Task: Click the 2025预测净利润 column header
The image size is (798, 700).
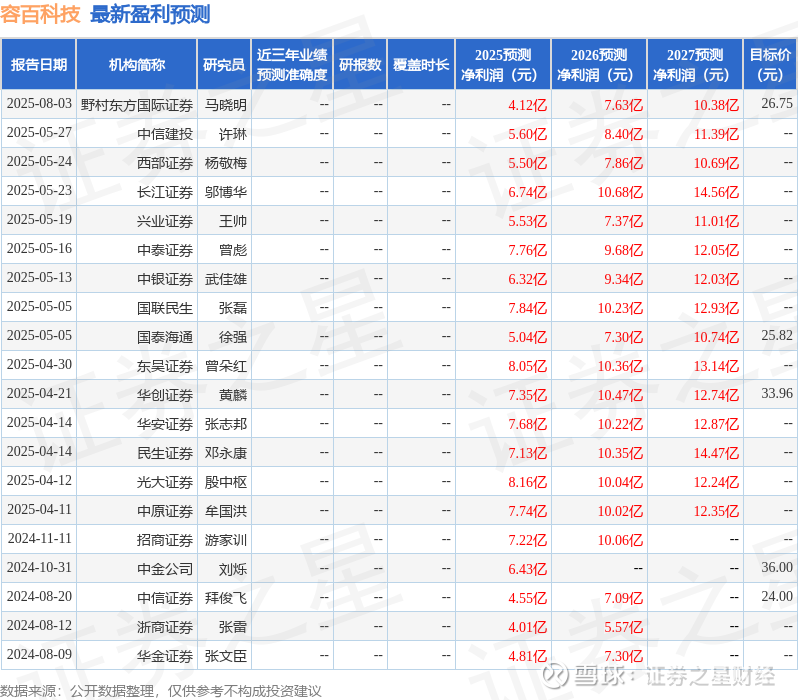Action: coord(503,65)
